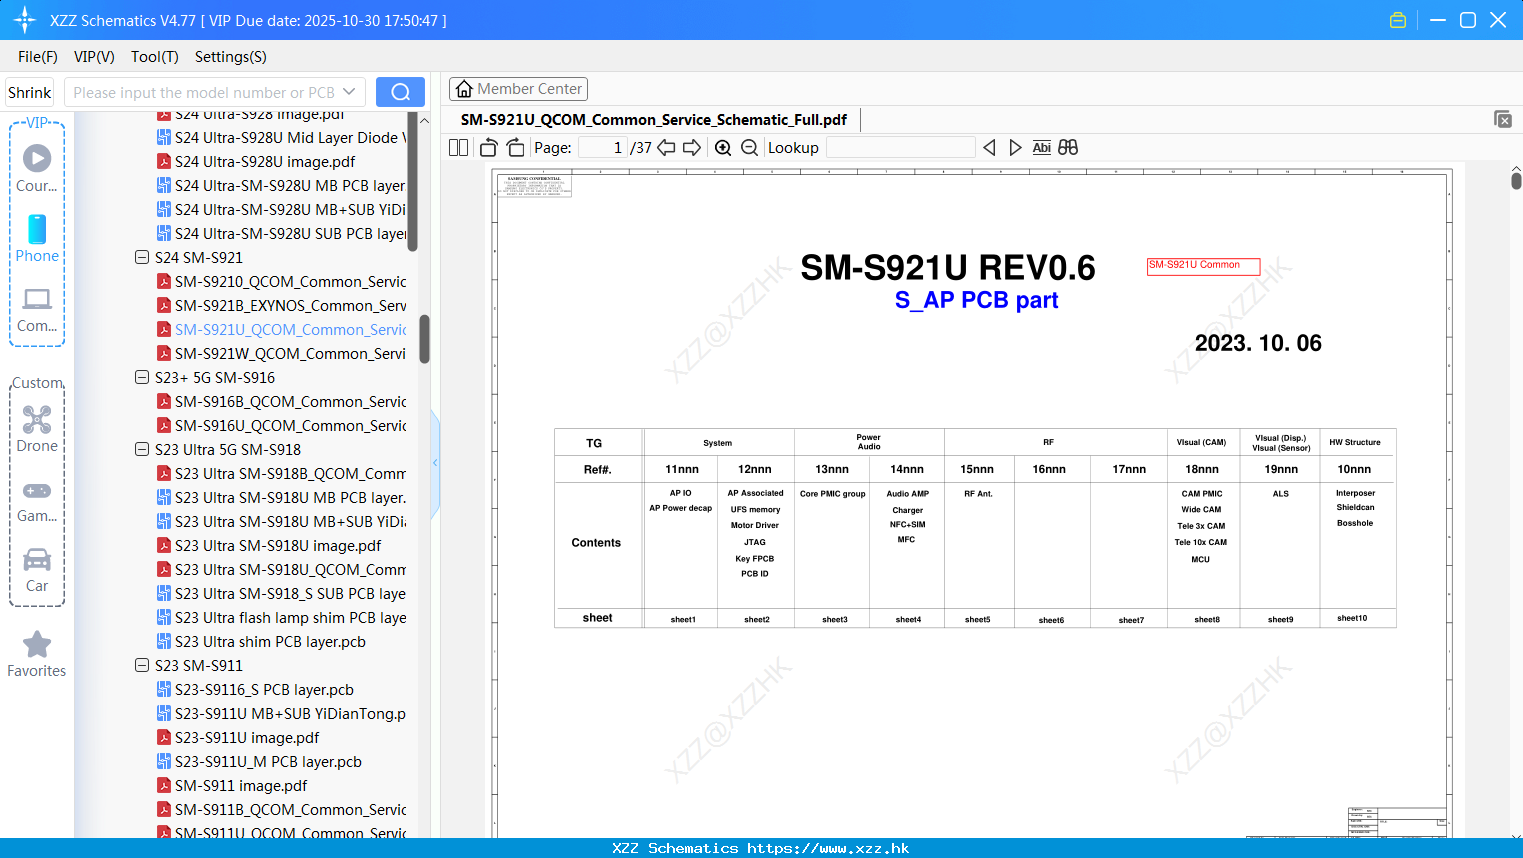
Task: Open the model number dropdown arrow
Action: coord(349,92)
